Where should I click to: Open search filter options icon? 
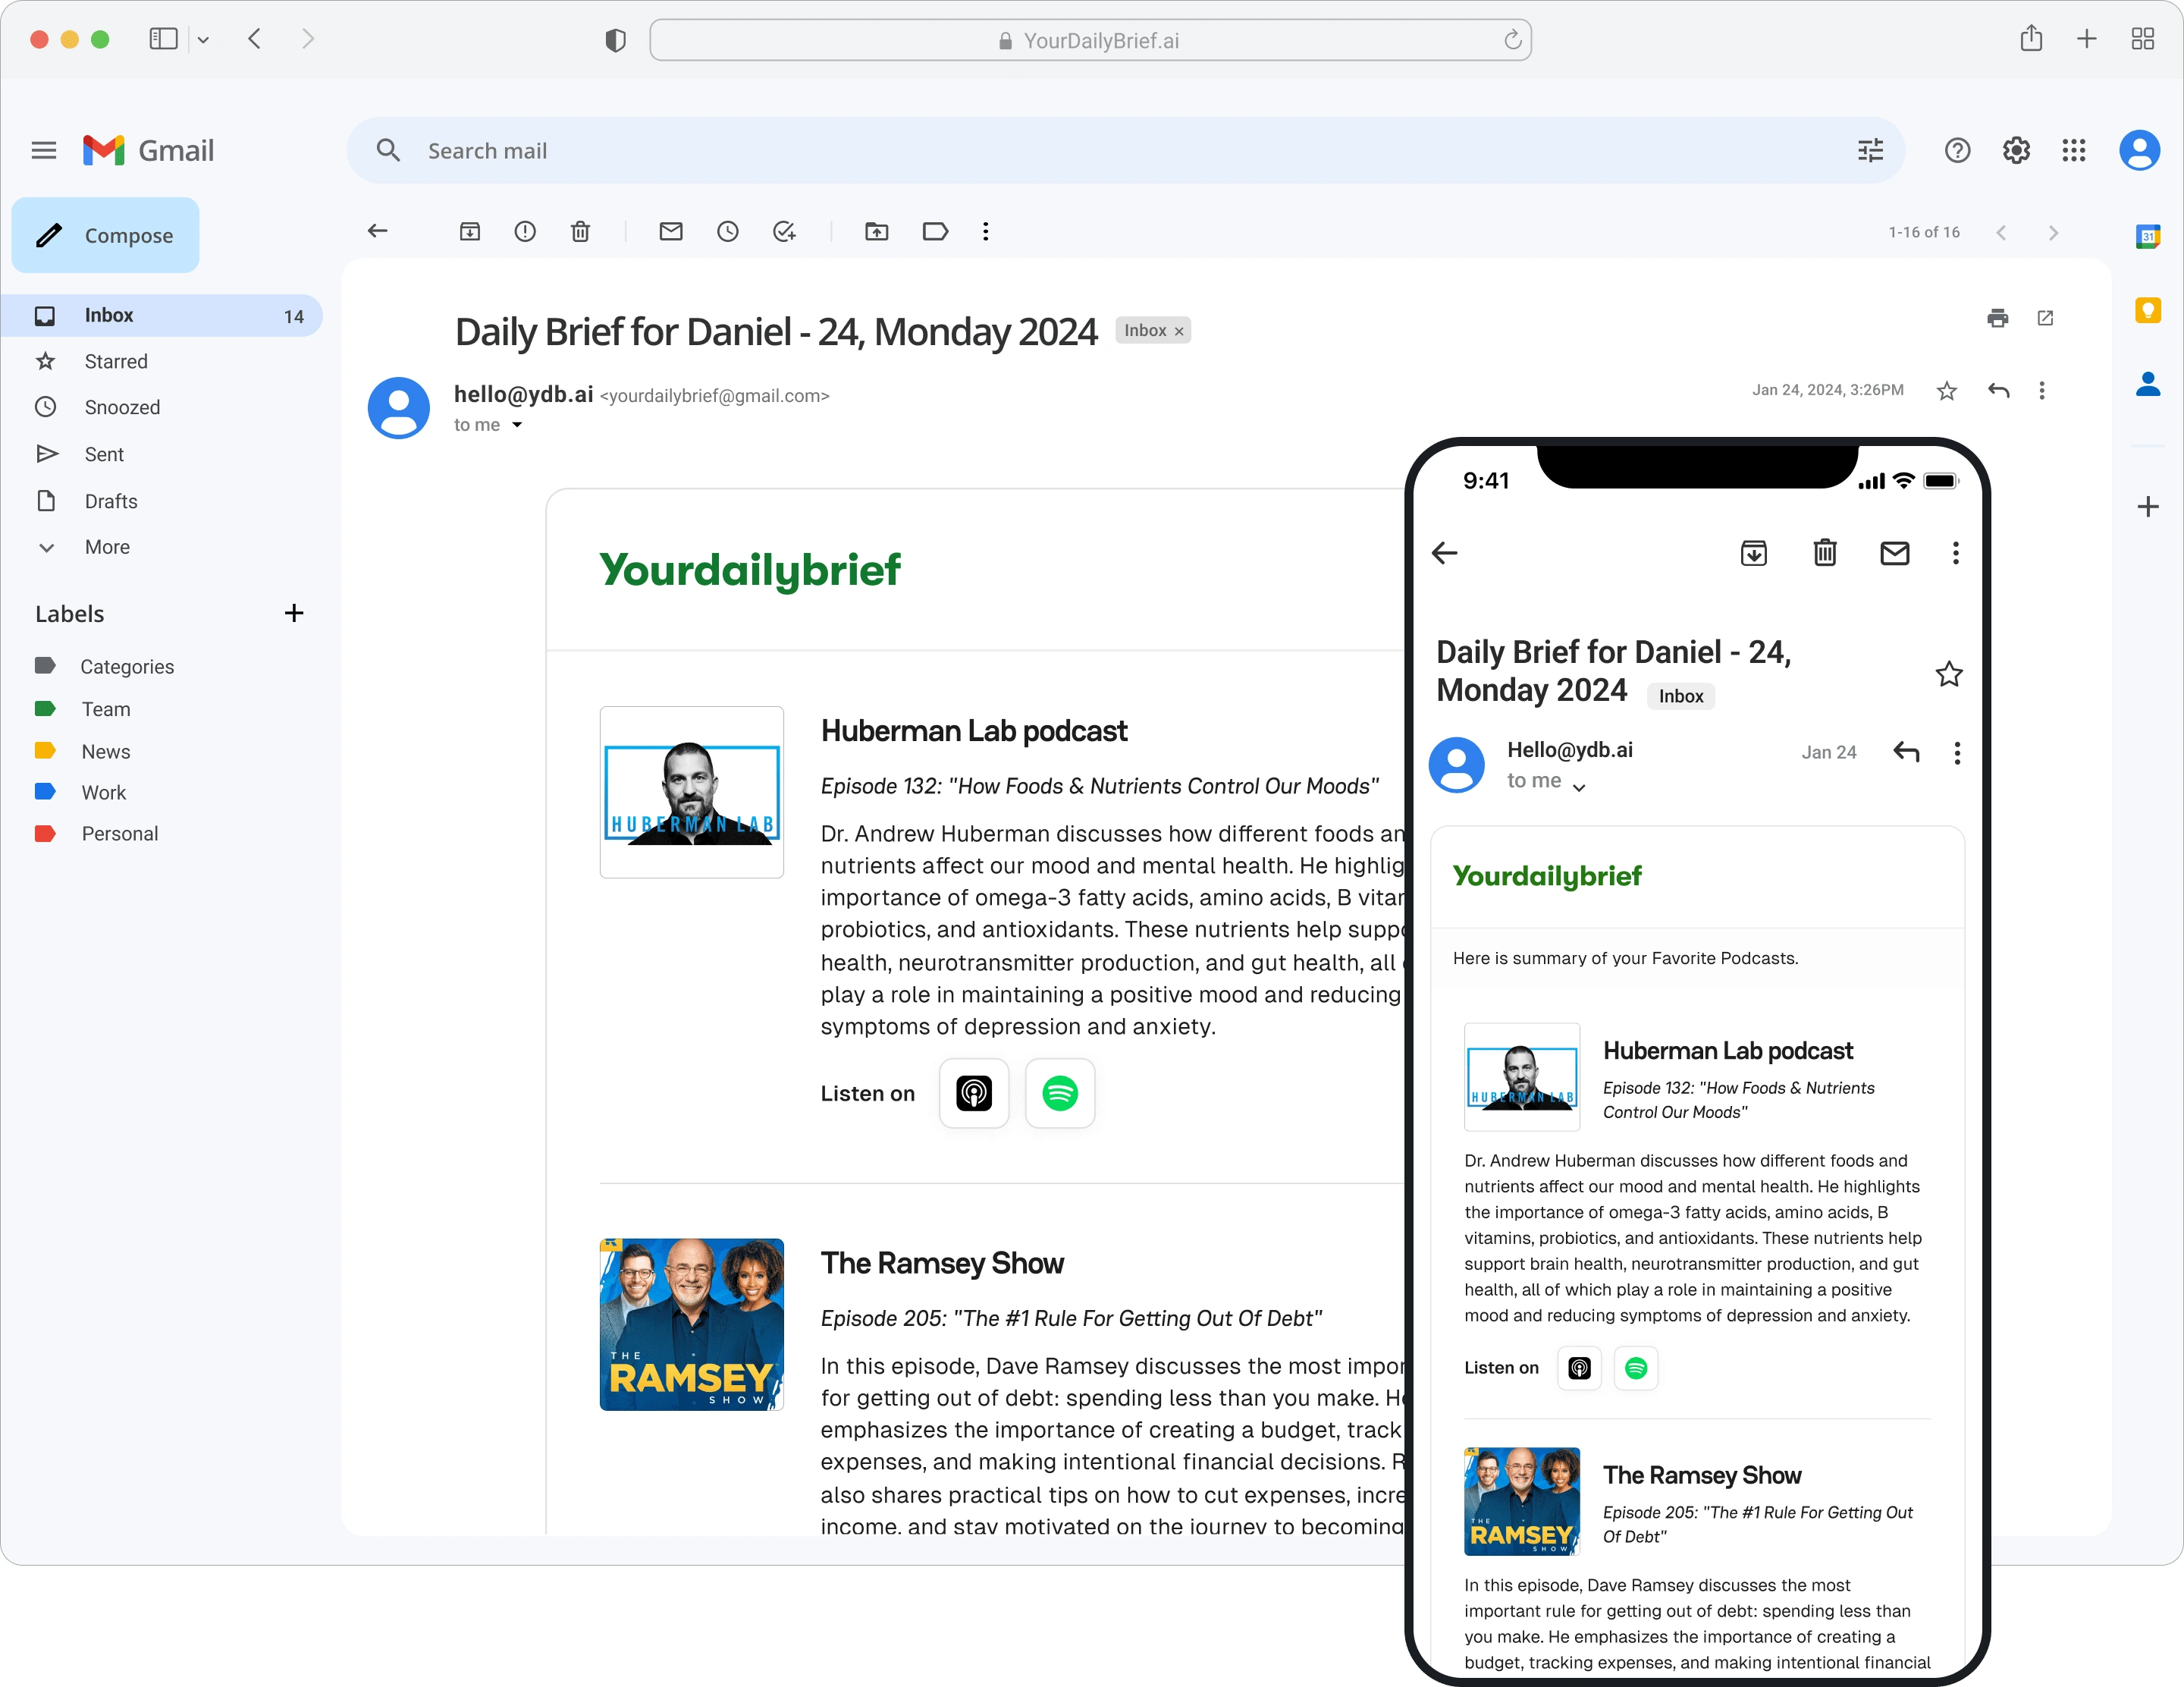click(x=1870, y=150)
